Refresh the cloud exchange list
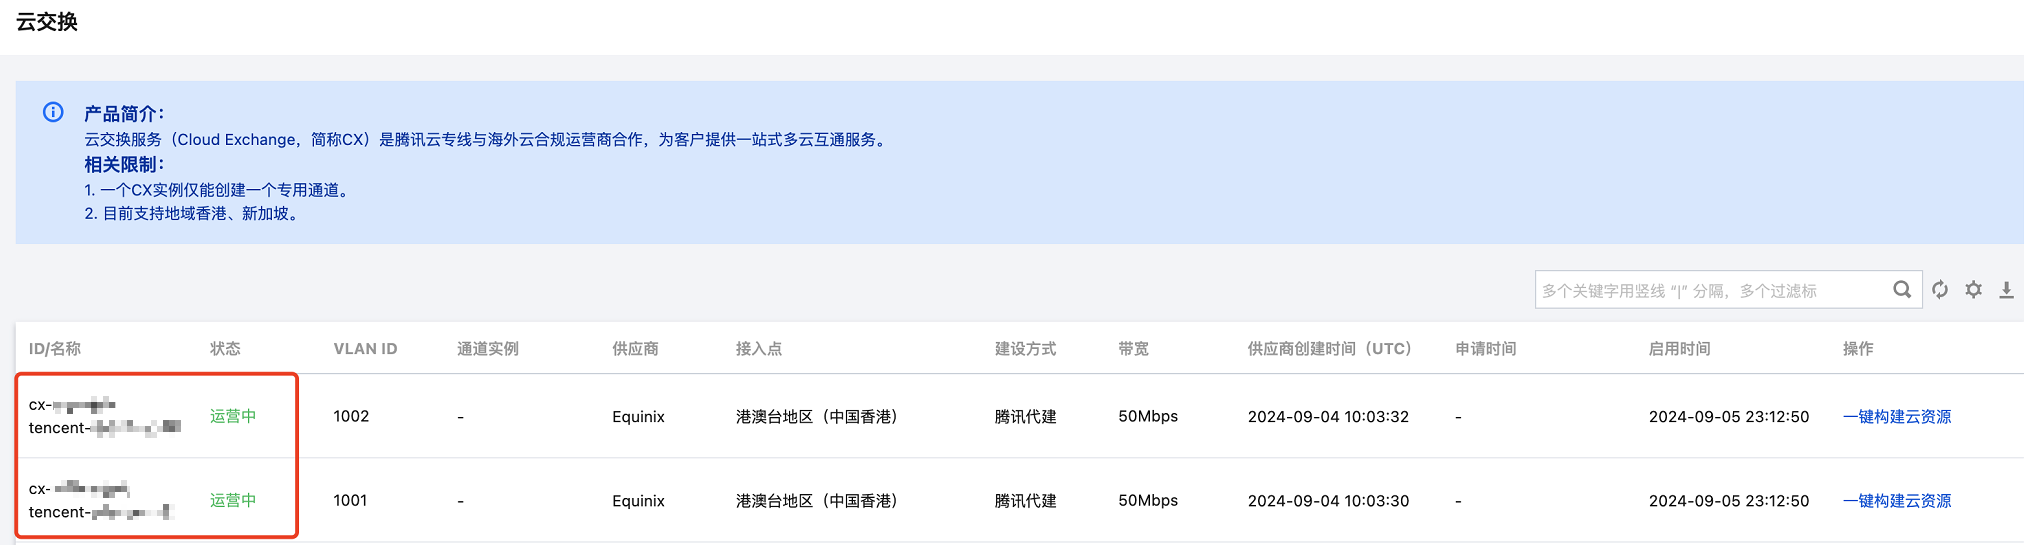 coord(1940,290)
